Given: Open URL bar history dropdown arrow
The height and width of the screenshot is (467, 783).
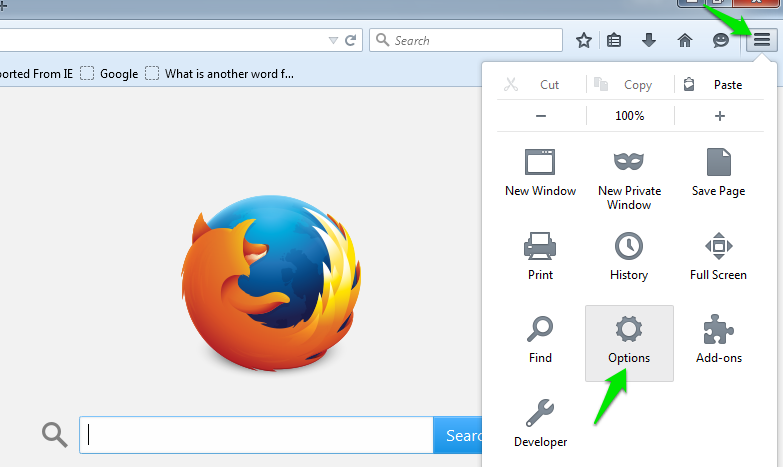Looking at the screenshot, I should [333, 40].
